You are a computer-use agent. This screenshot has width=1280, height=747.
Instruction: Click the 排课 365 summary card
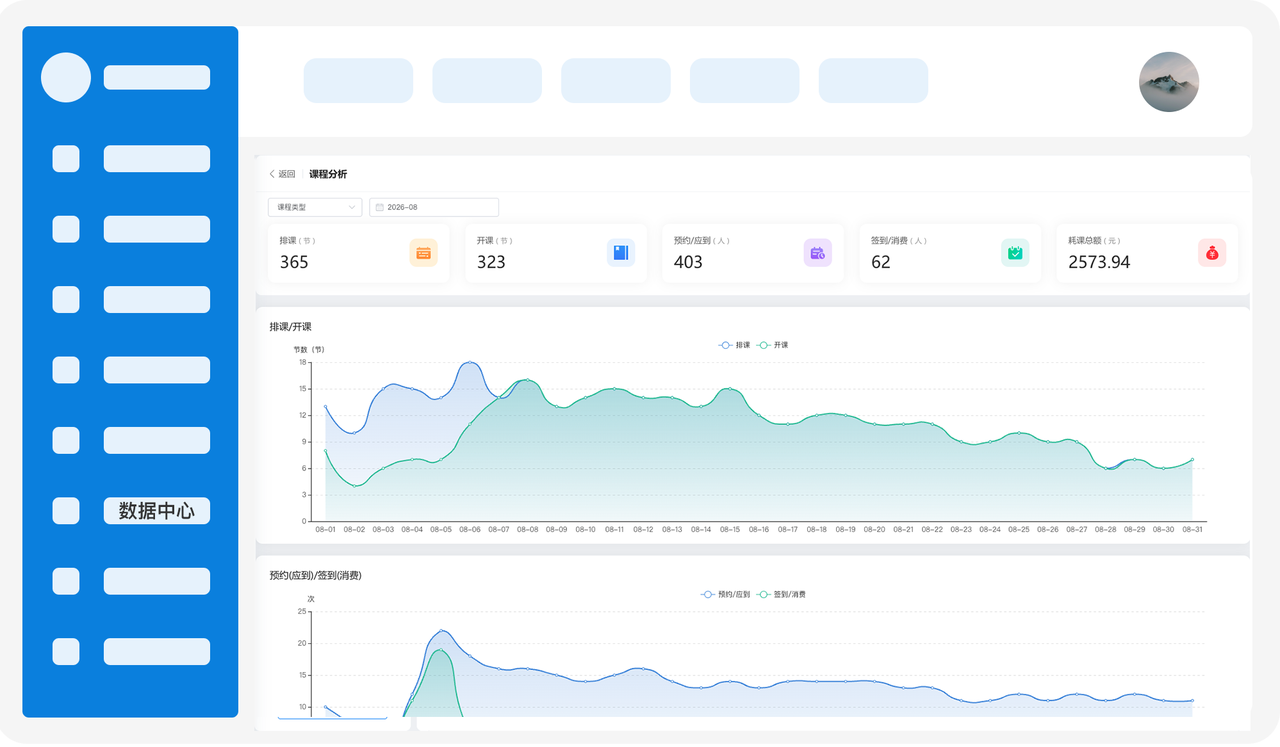coord(358,253)
